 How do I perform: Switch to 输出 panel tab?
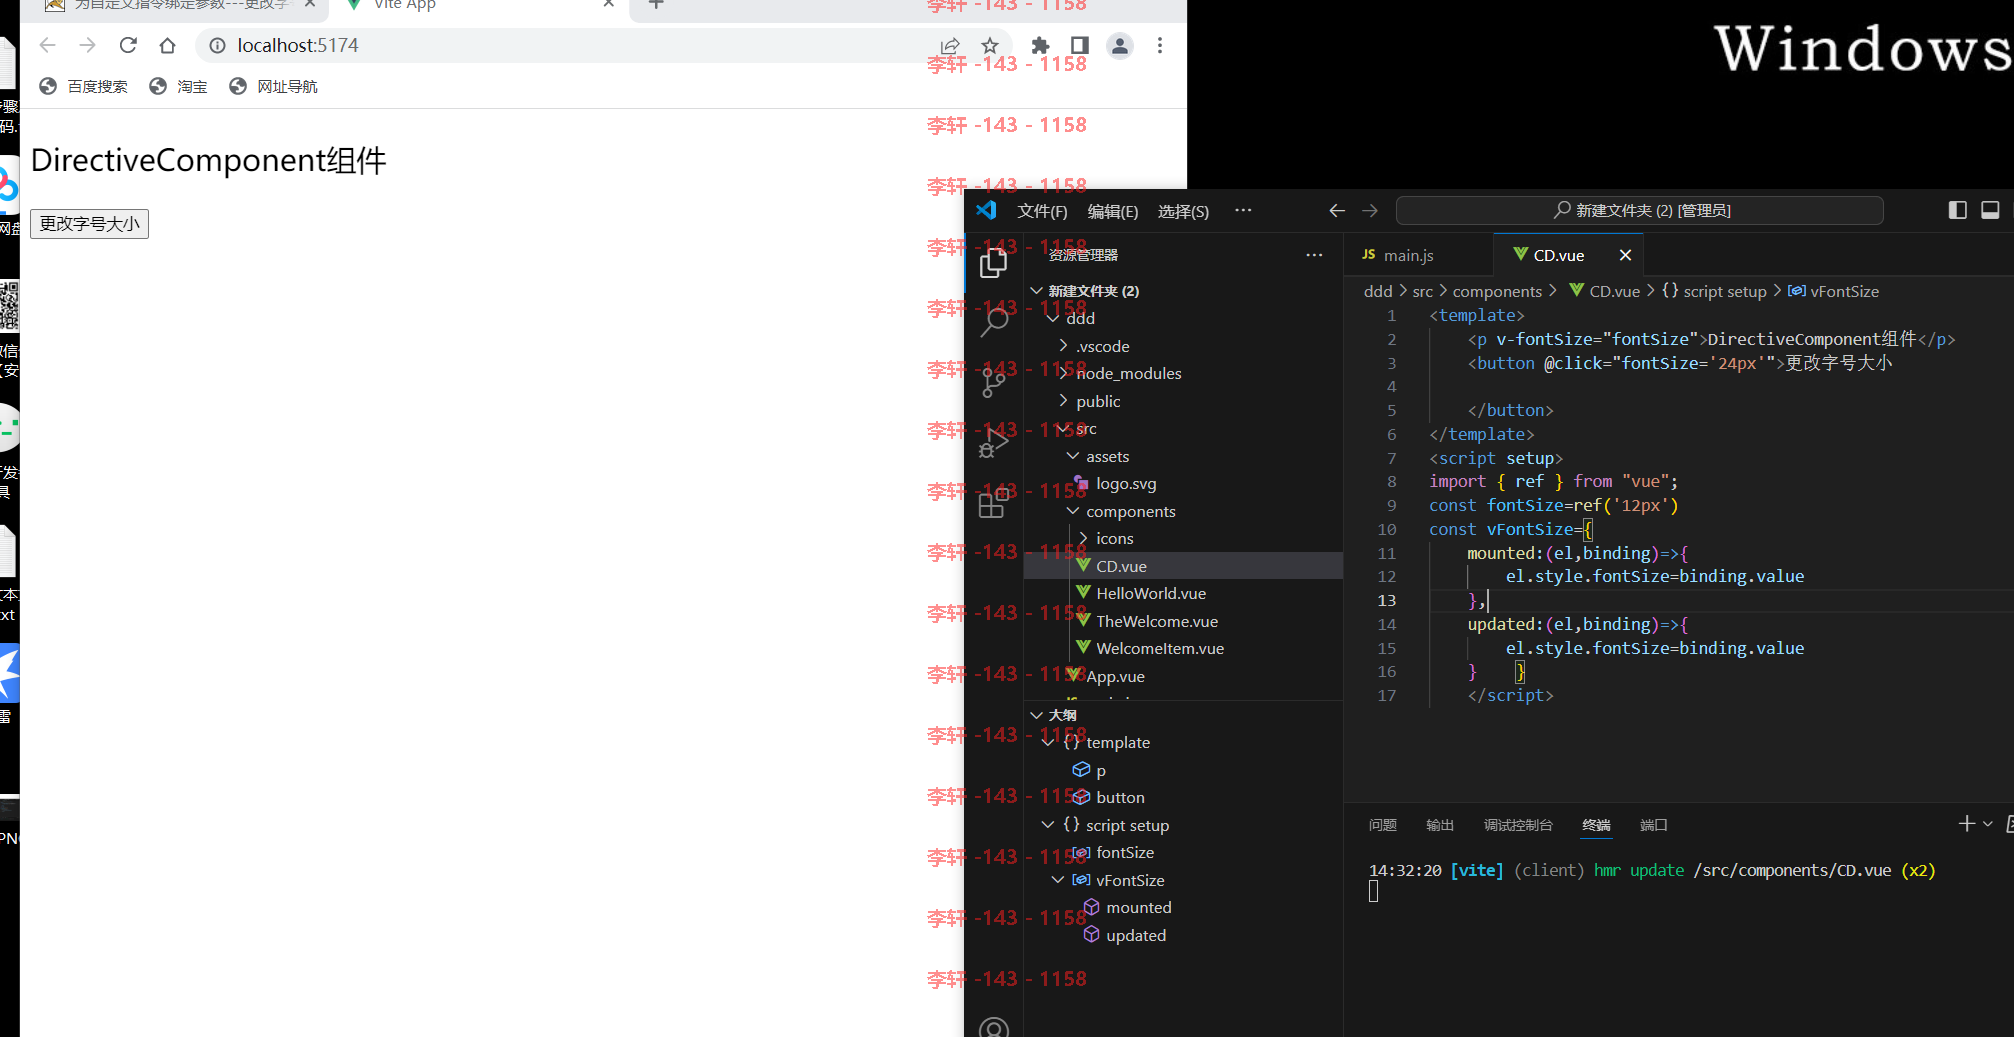pos(1440,825)
